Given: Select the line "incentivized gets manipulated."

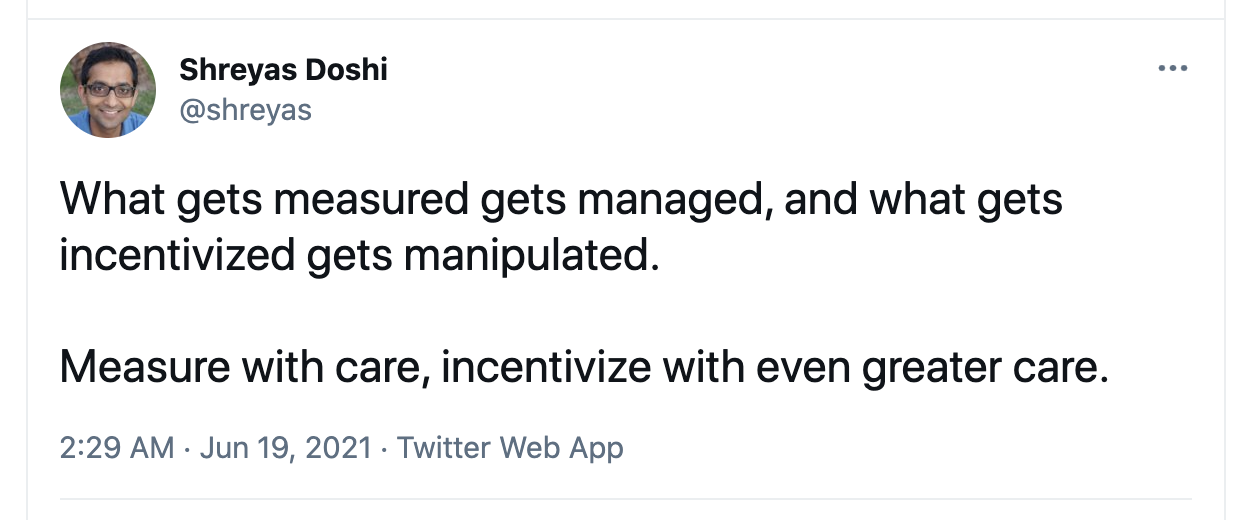Looking at the screenshot, I should point(360,256).
